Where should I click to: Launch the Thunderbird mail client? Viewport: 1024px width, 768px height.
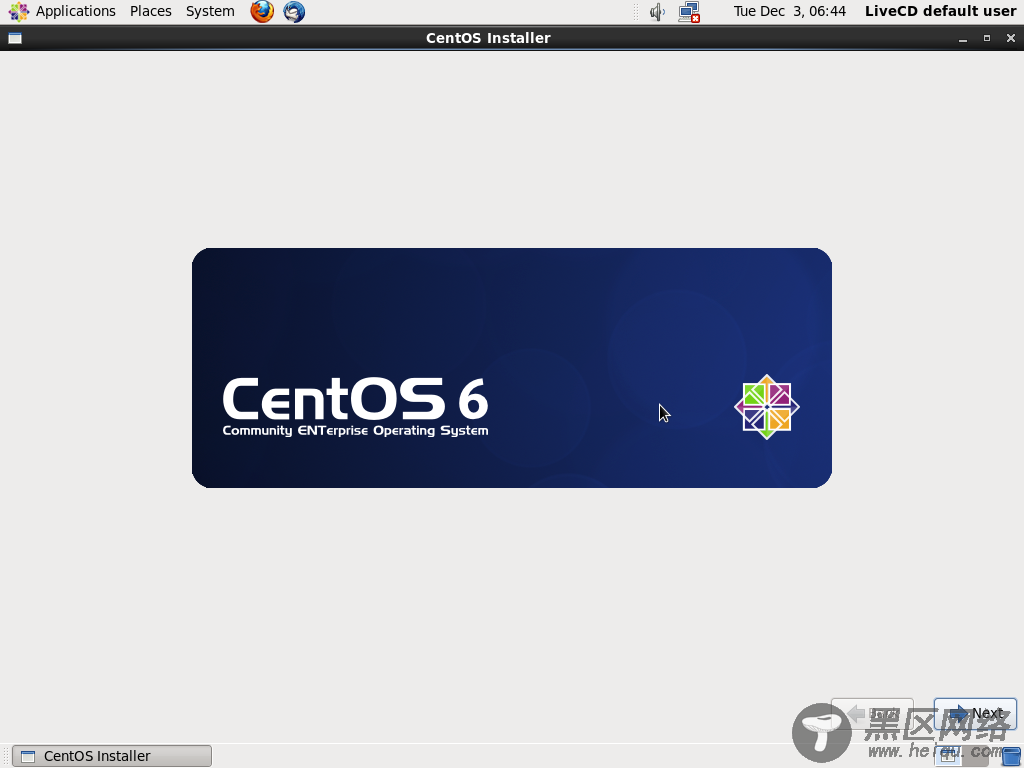tap(294, 11)
